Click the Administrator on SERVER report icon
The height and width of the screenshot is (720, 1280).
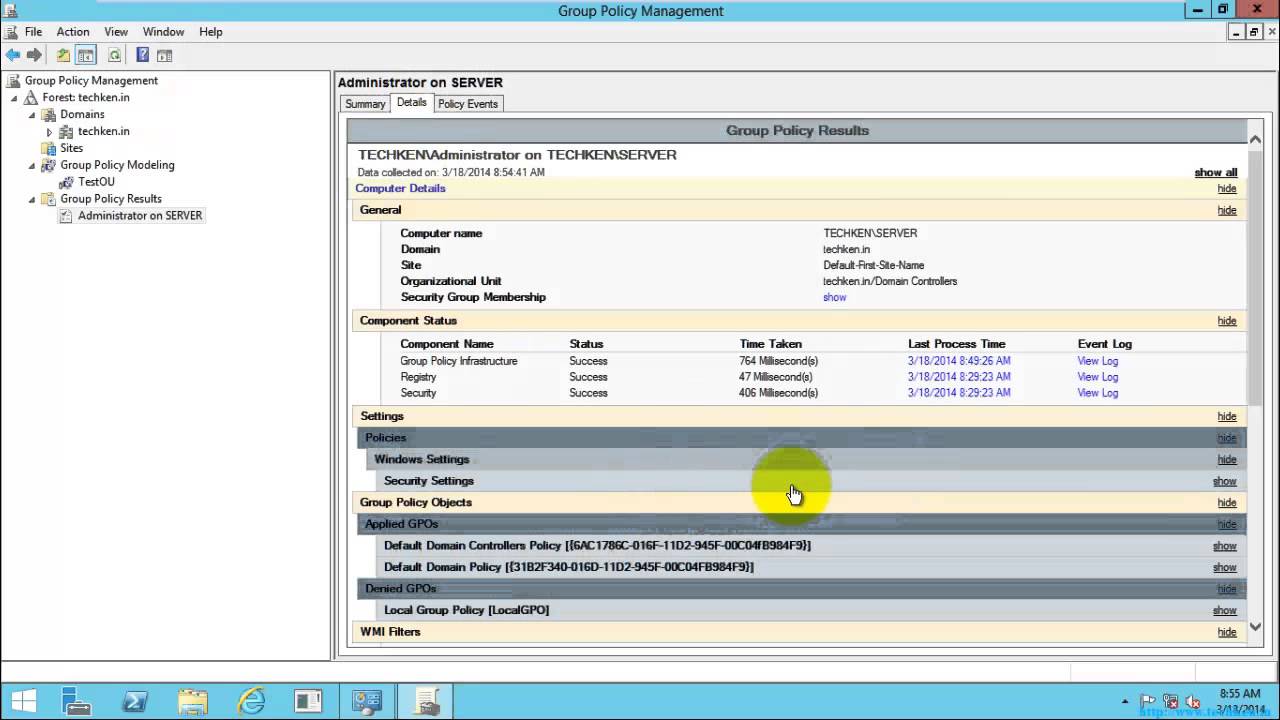click(x=66, y=216)
